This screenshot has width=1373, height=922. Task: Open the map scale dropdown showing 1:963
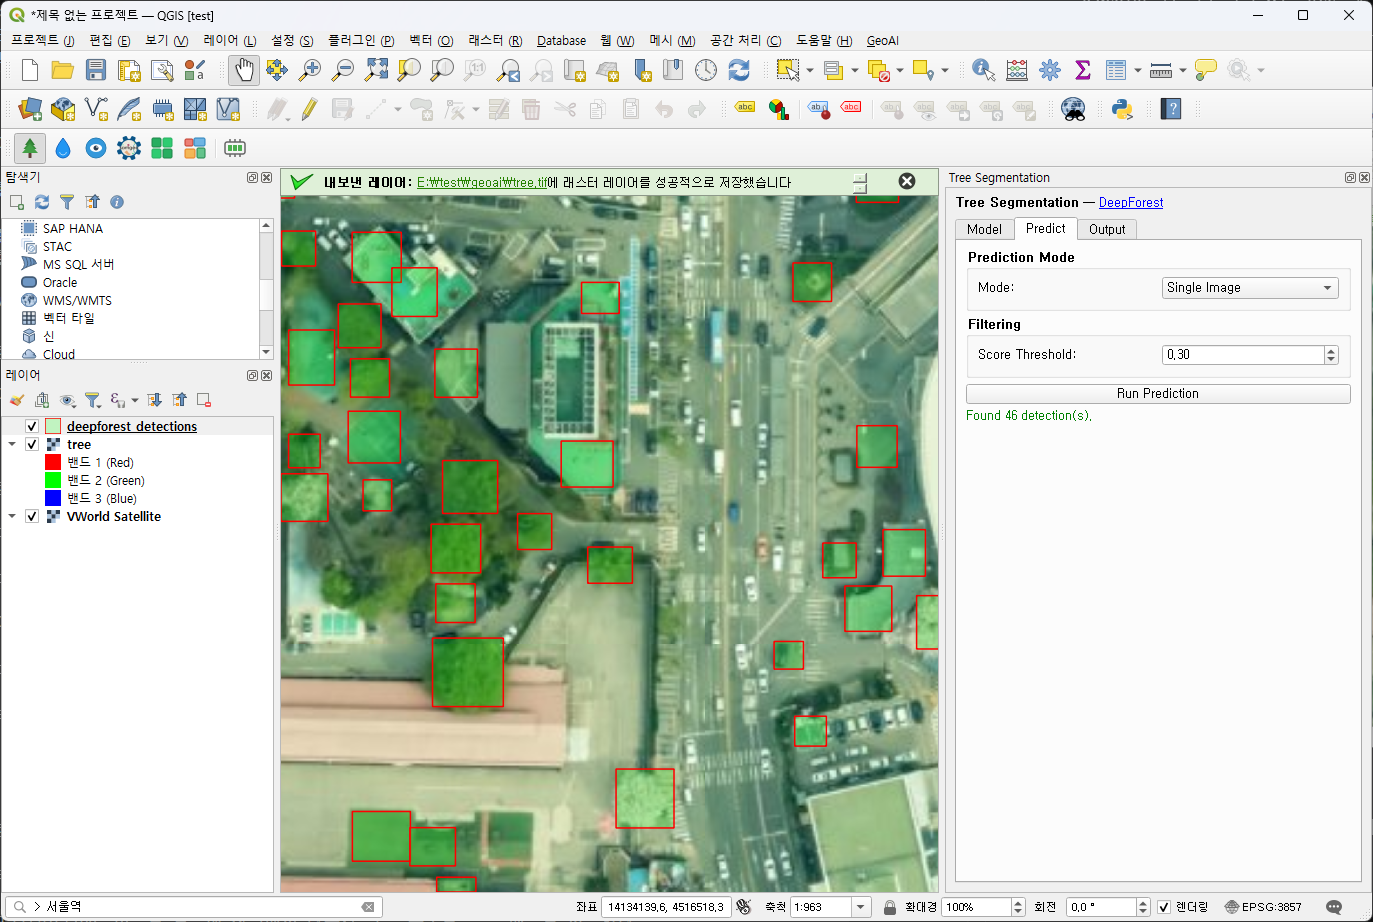860,907
